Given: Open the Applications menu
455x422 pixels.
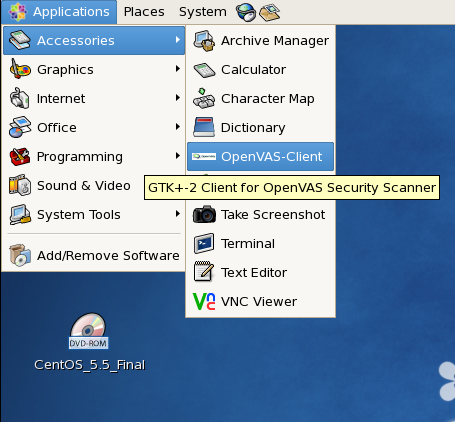Looking at the screenshot, I should (x=59, y=12).
